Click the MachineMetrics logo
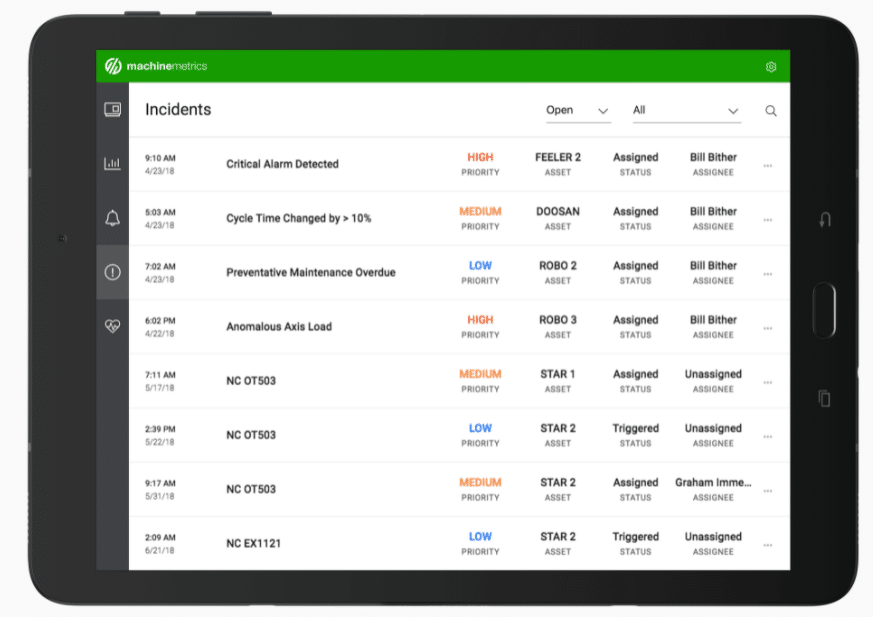Screen dimensions: 873x617 156,66
